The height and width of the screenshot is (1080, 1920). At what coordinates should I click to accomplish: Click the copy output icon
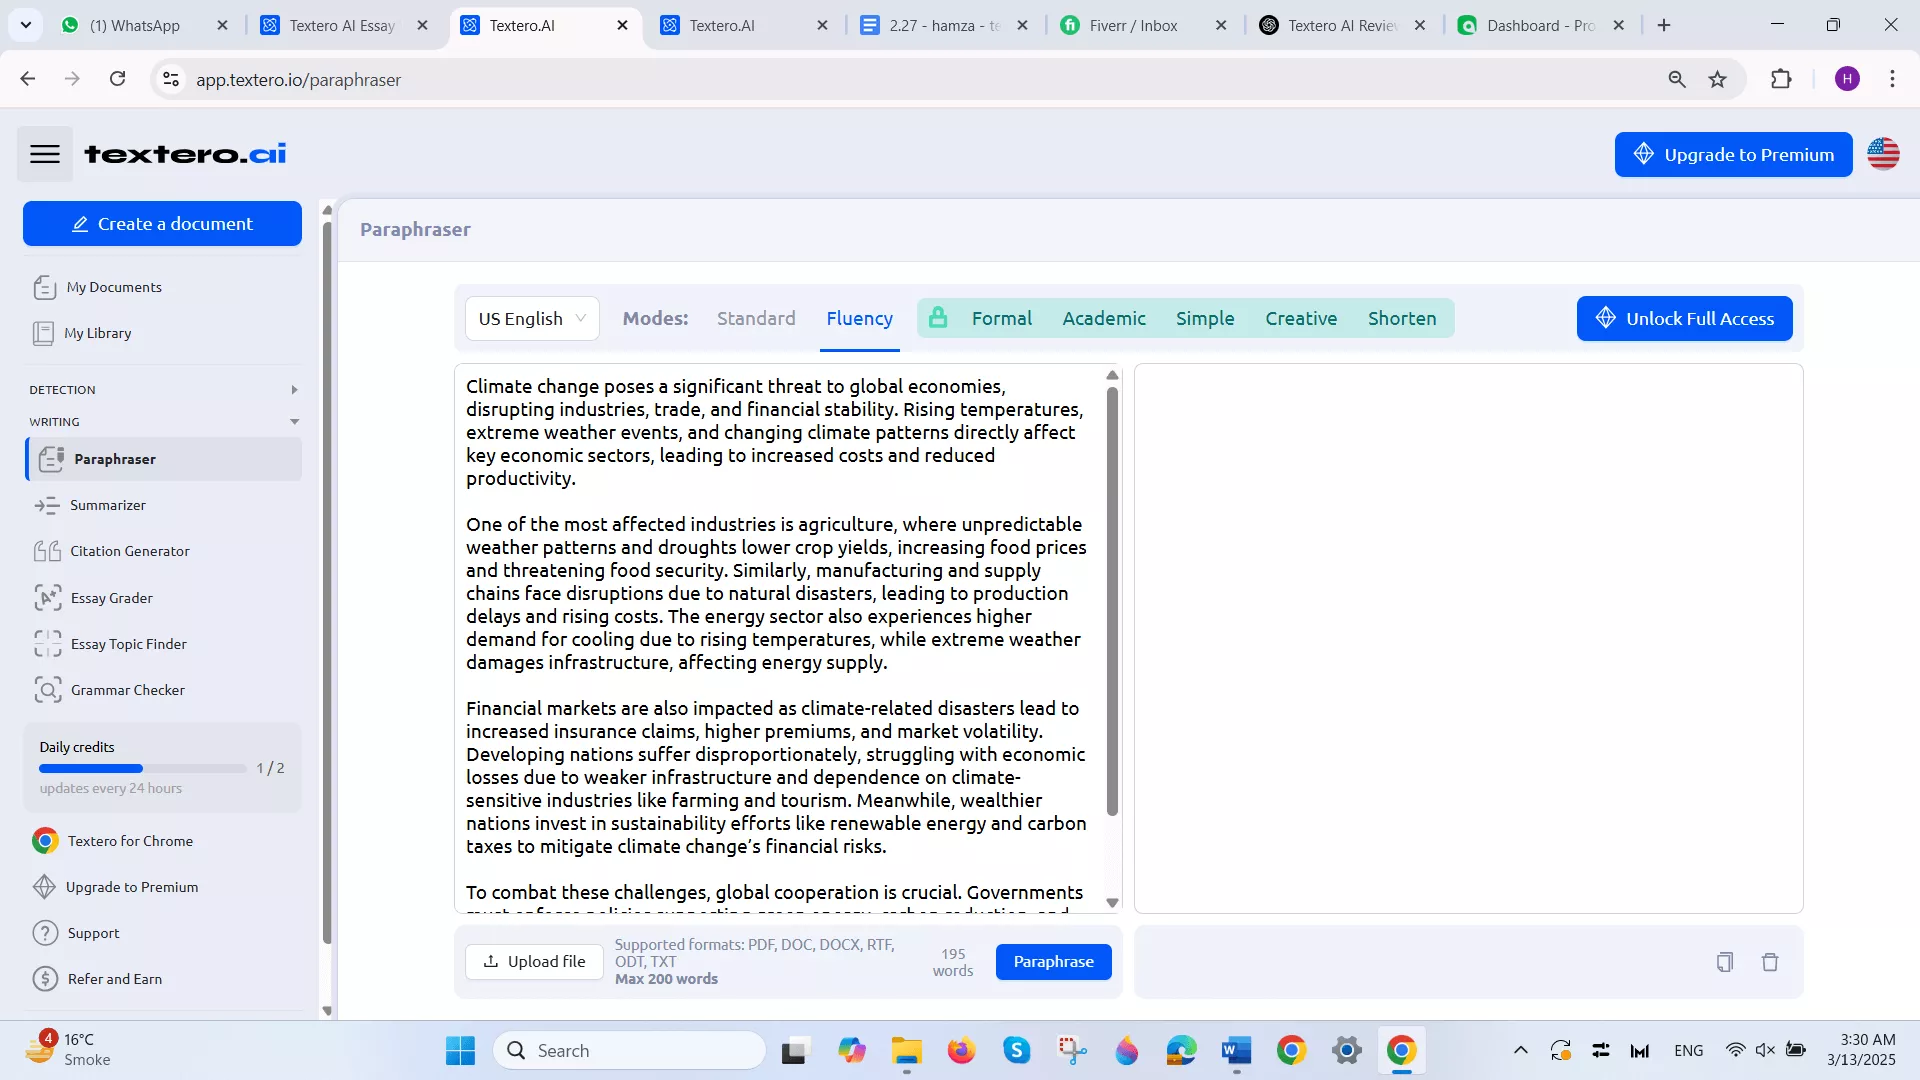click(x=1724, y=962)
